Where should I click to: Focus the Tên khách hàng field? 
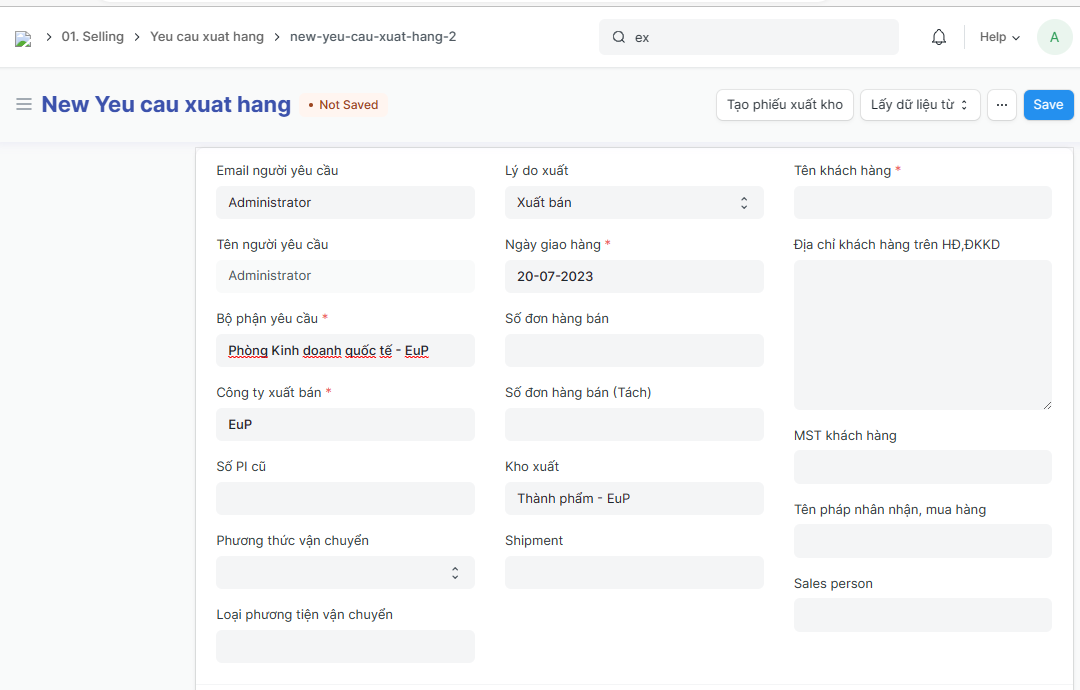pos(922,203)
